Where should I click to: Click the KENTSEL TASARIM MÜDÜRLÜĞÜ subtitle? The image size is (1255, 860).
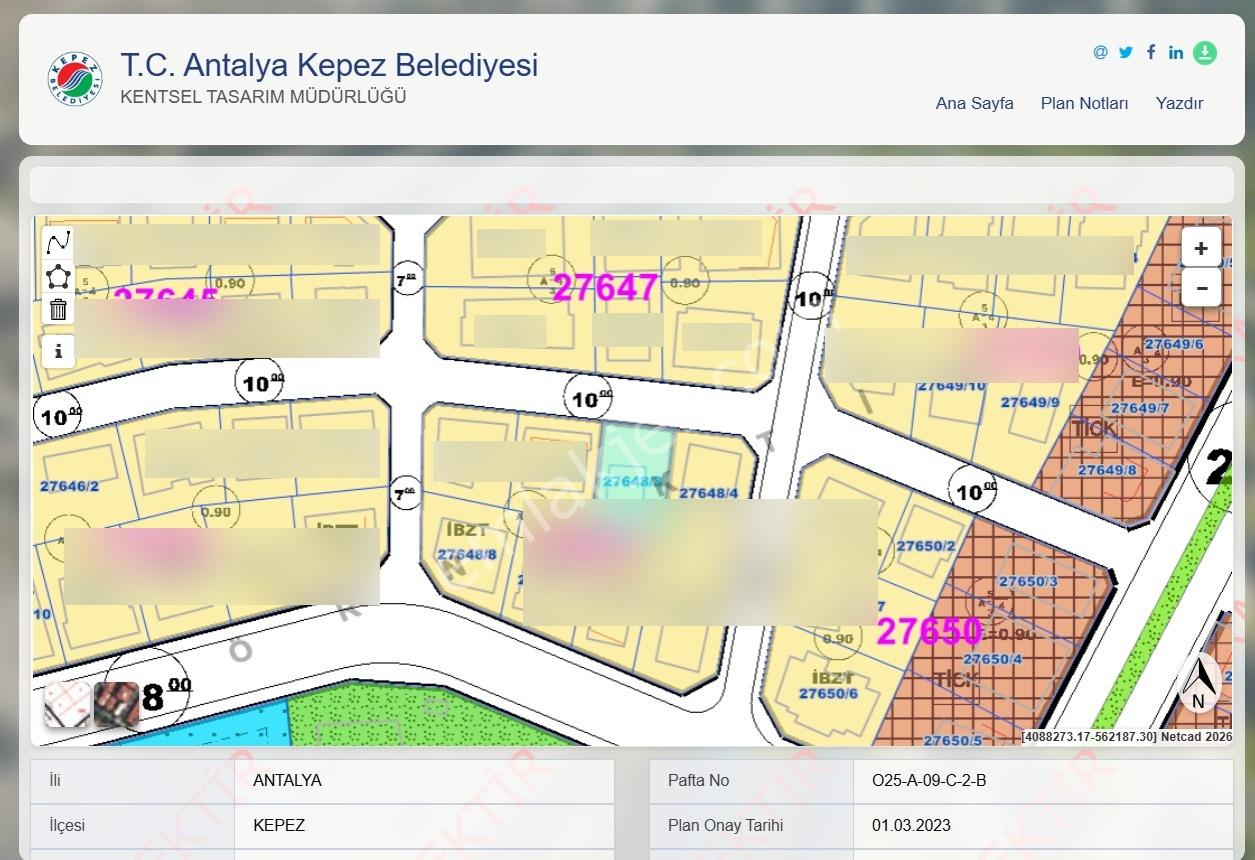tap(263, 97)
